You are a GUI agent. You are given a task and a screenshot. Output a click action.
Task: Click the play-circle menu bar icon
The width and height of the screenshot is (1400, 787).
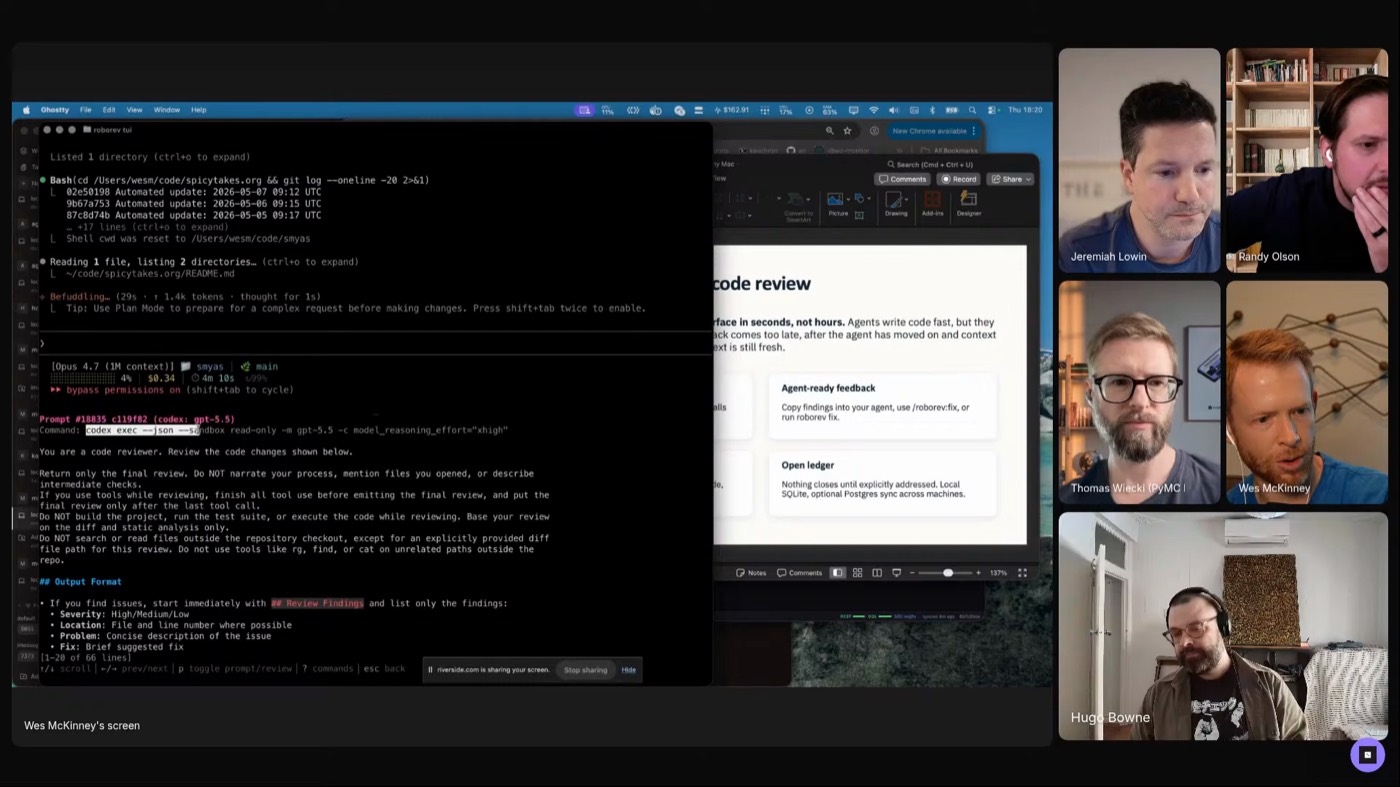pyautogui.click(x=809, y=110)
